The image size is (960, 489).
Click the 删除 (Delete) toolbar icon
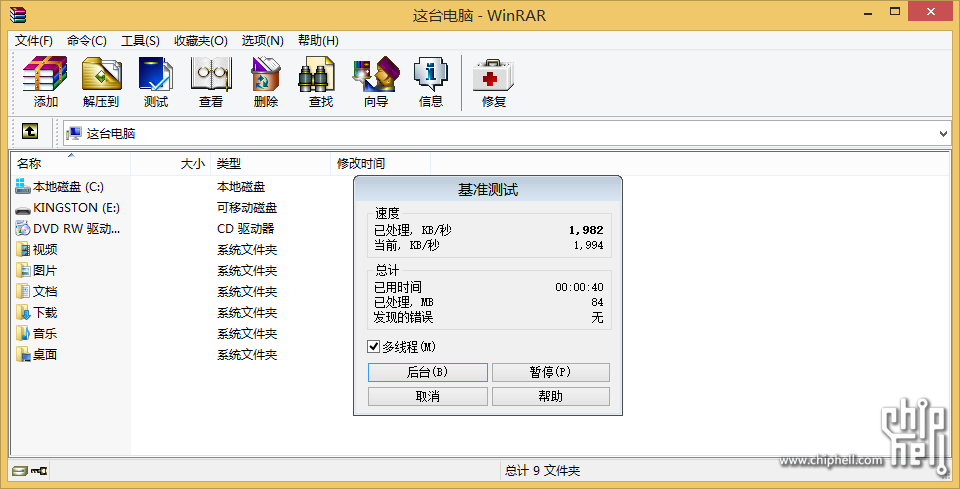tap(266, 75)
